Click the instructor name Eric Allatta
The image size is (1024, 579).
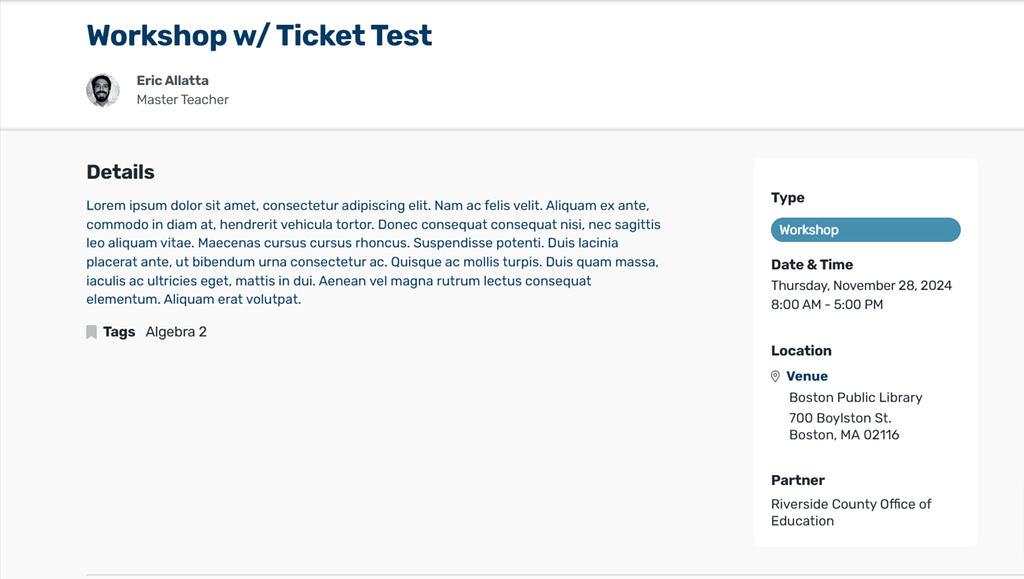(x=172, y=80)
